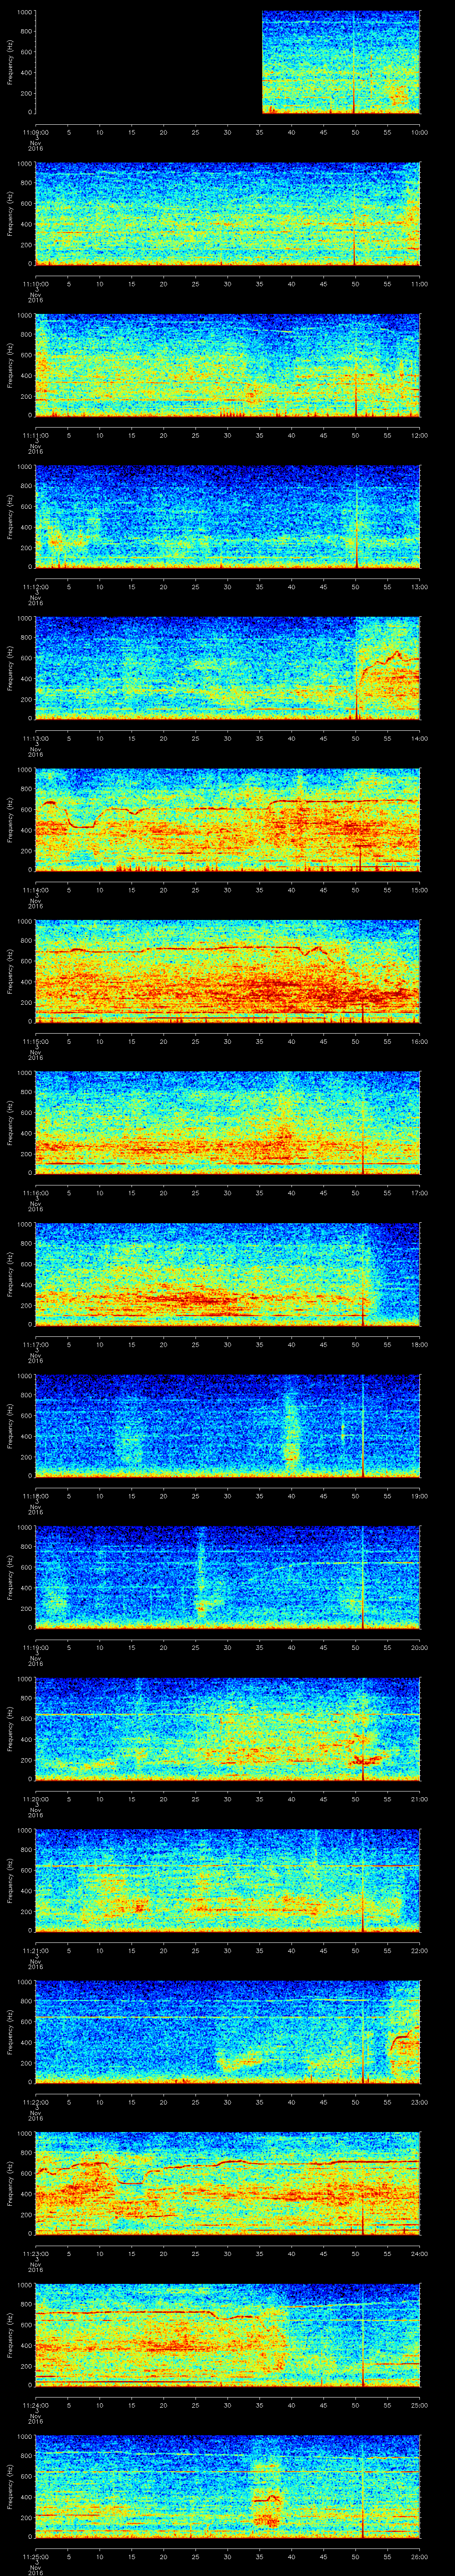Click the 11:11:00 start time label
The height and width of the screenshot is (2576, 455).
[35, 435]
